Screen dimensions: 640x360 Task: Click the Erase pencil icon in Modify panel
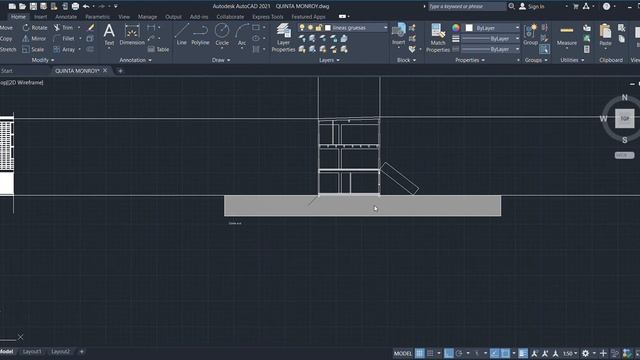tap(91, 27)
